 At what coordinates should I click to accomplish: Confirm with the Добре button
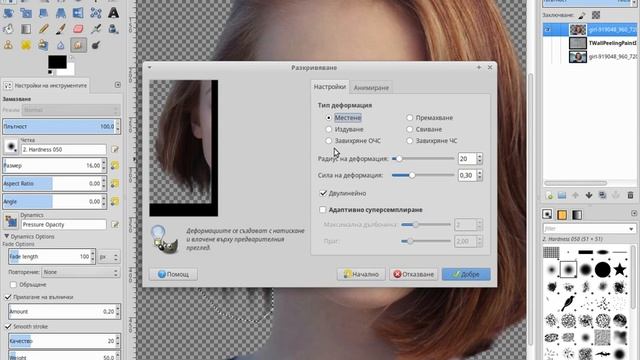point(466,274)
